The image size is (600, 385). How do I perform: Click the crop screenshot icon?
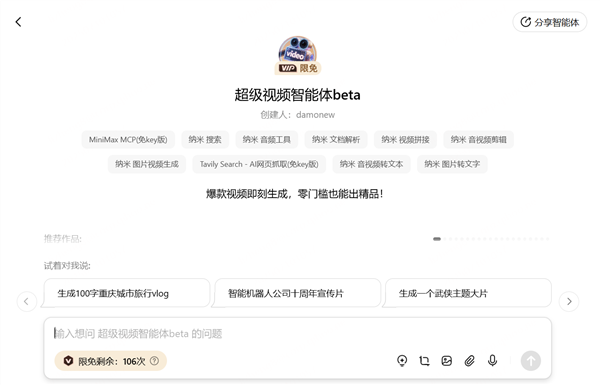[424, 361]
